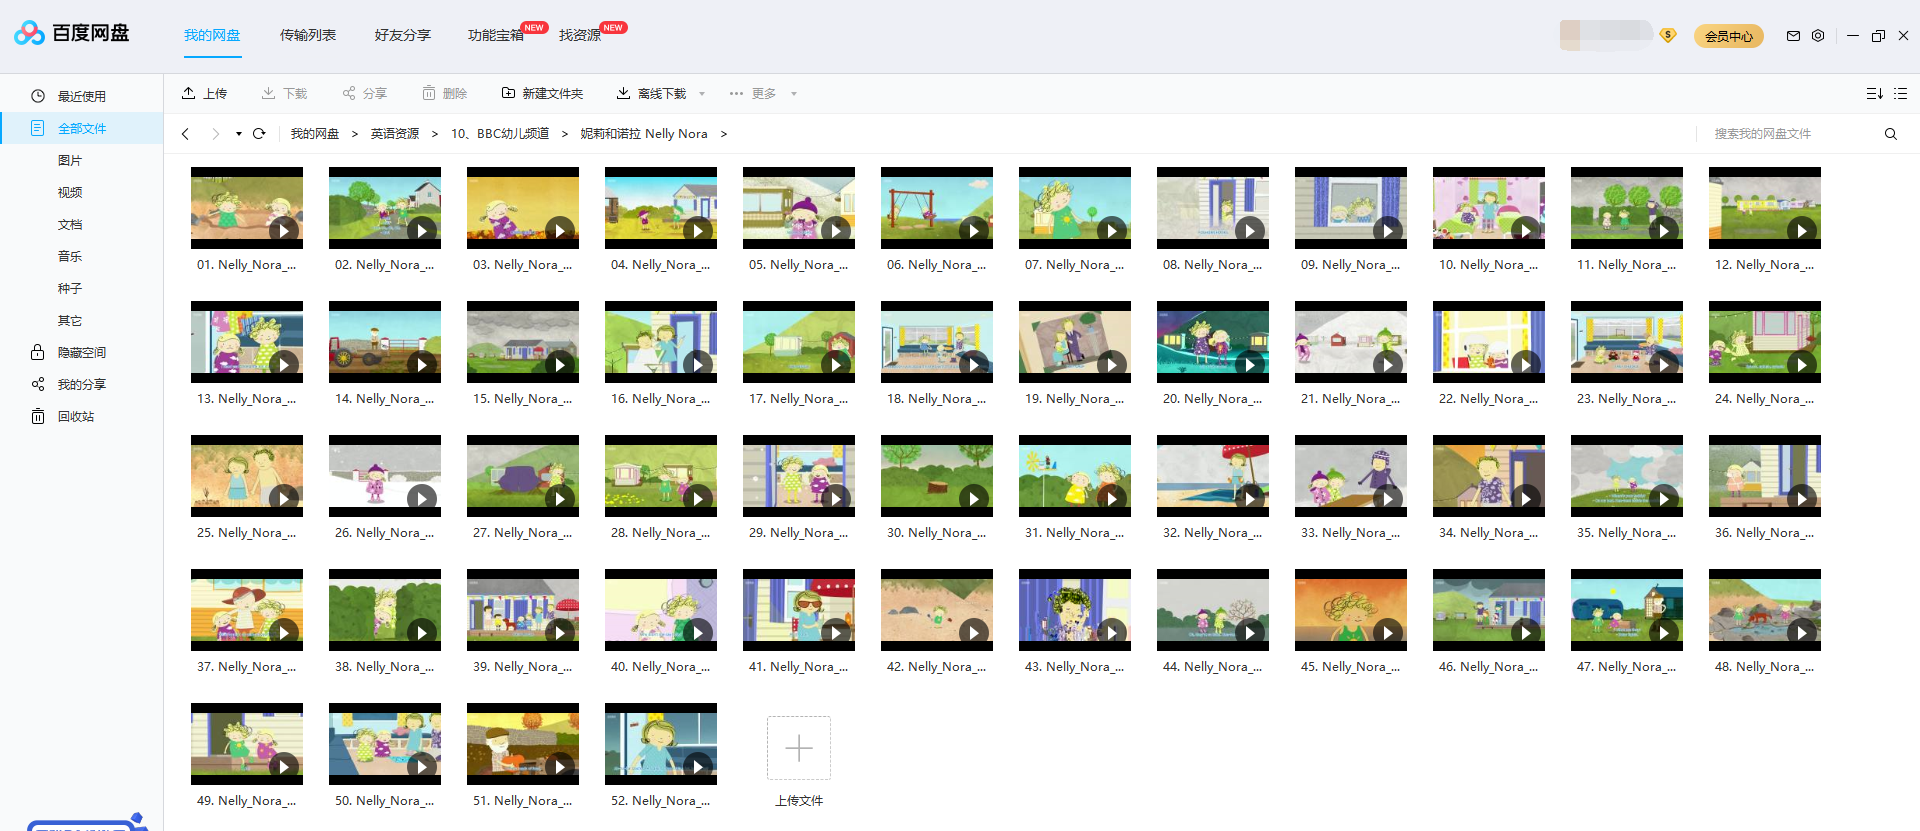Click the 上传文件 plus tile

tap(799, 748)
